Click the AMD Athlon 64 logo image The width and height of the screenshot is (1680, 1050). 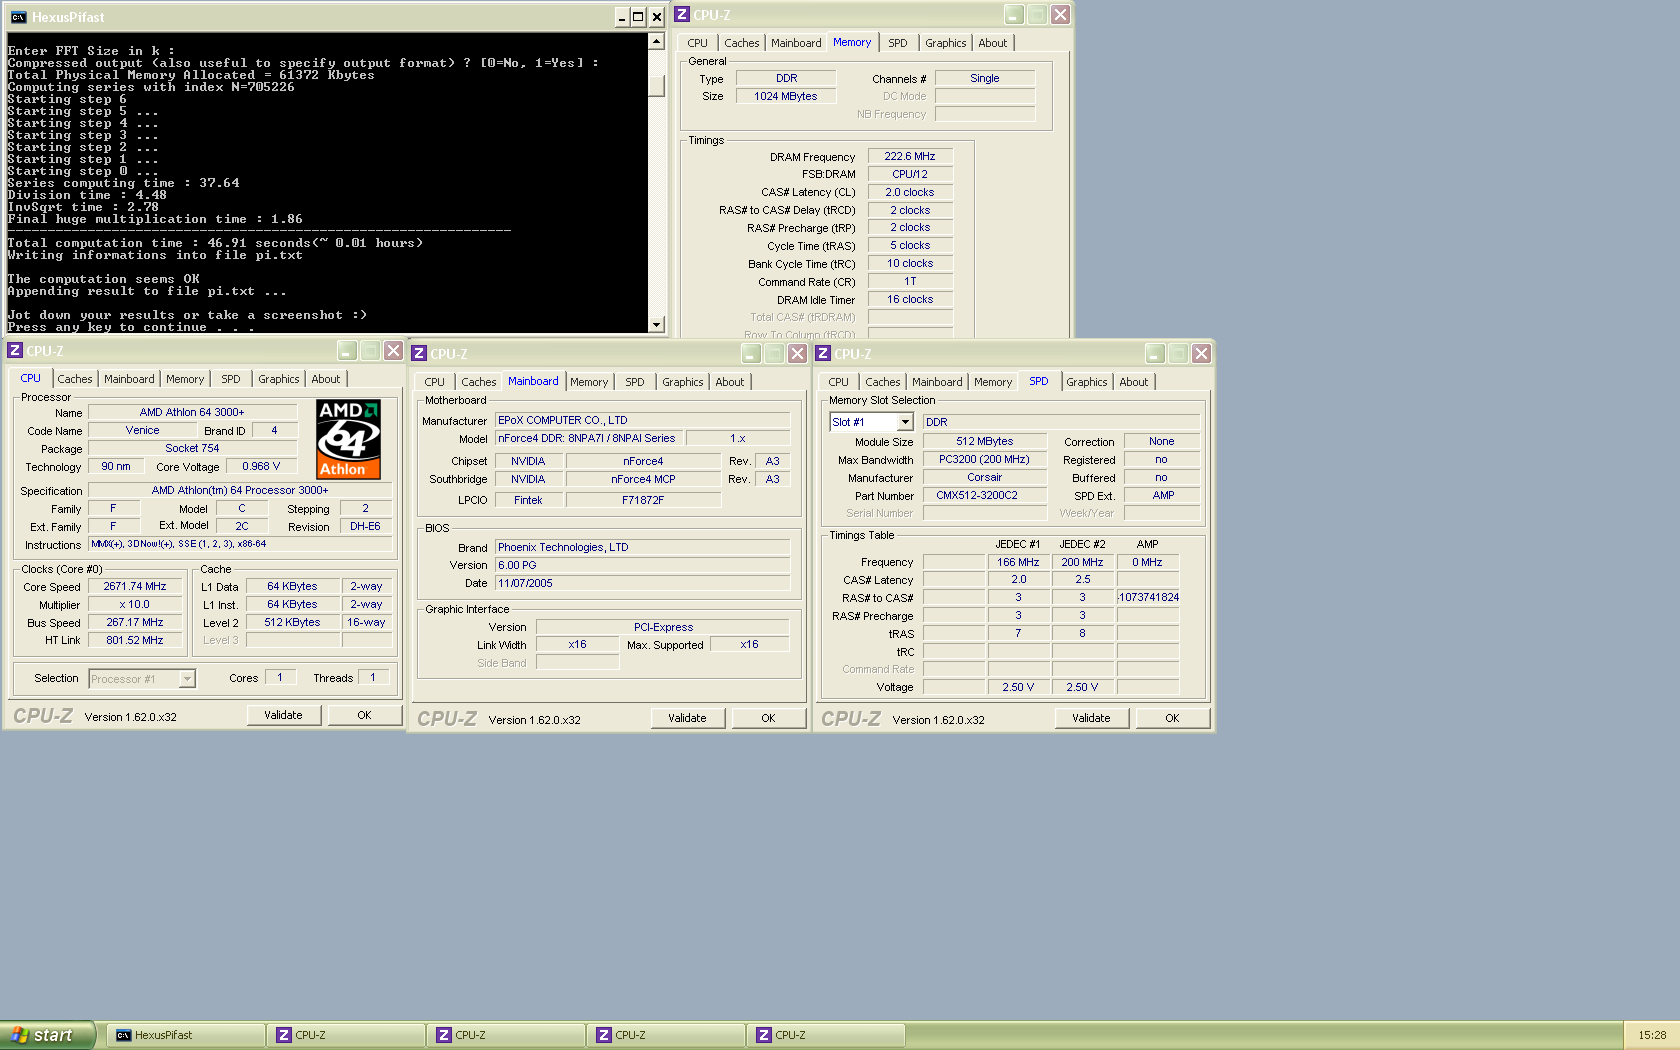pos(348,439)
